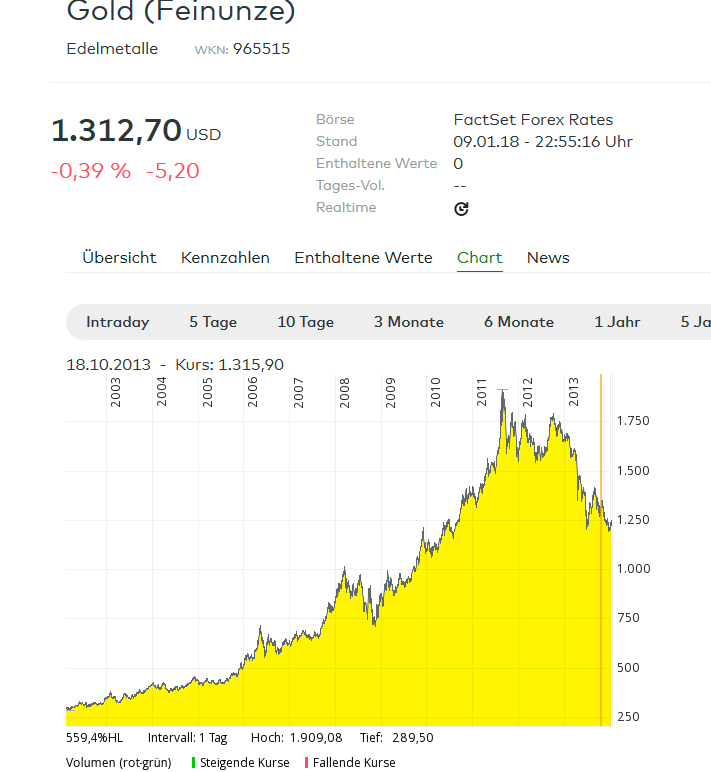Click the Edelmetalle category label
The width and height of the screenshot is (711, 772).
tap(112, 48)
